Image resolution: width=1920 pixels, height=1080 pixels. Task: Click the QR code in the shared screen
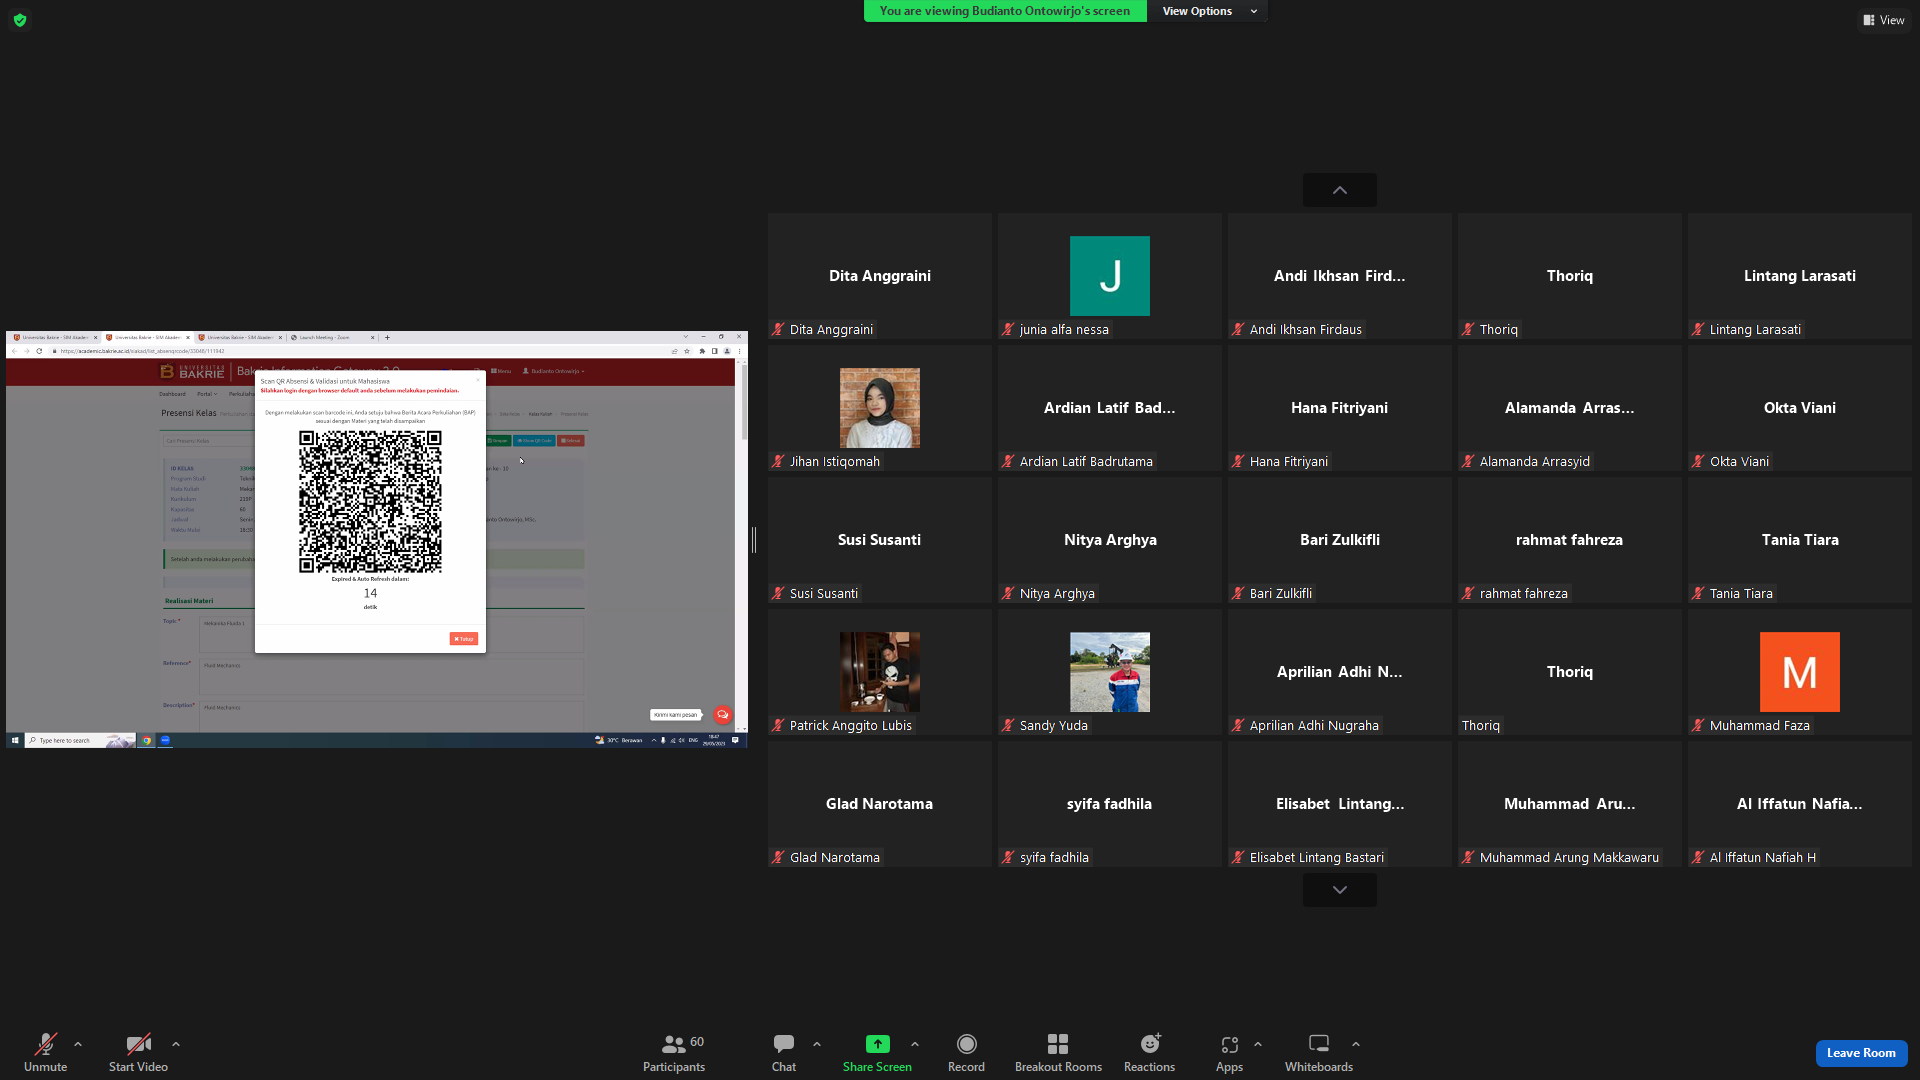[x=370, y=502]
